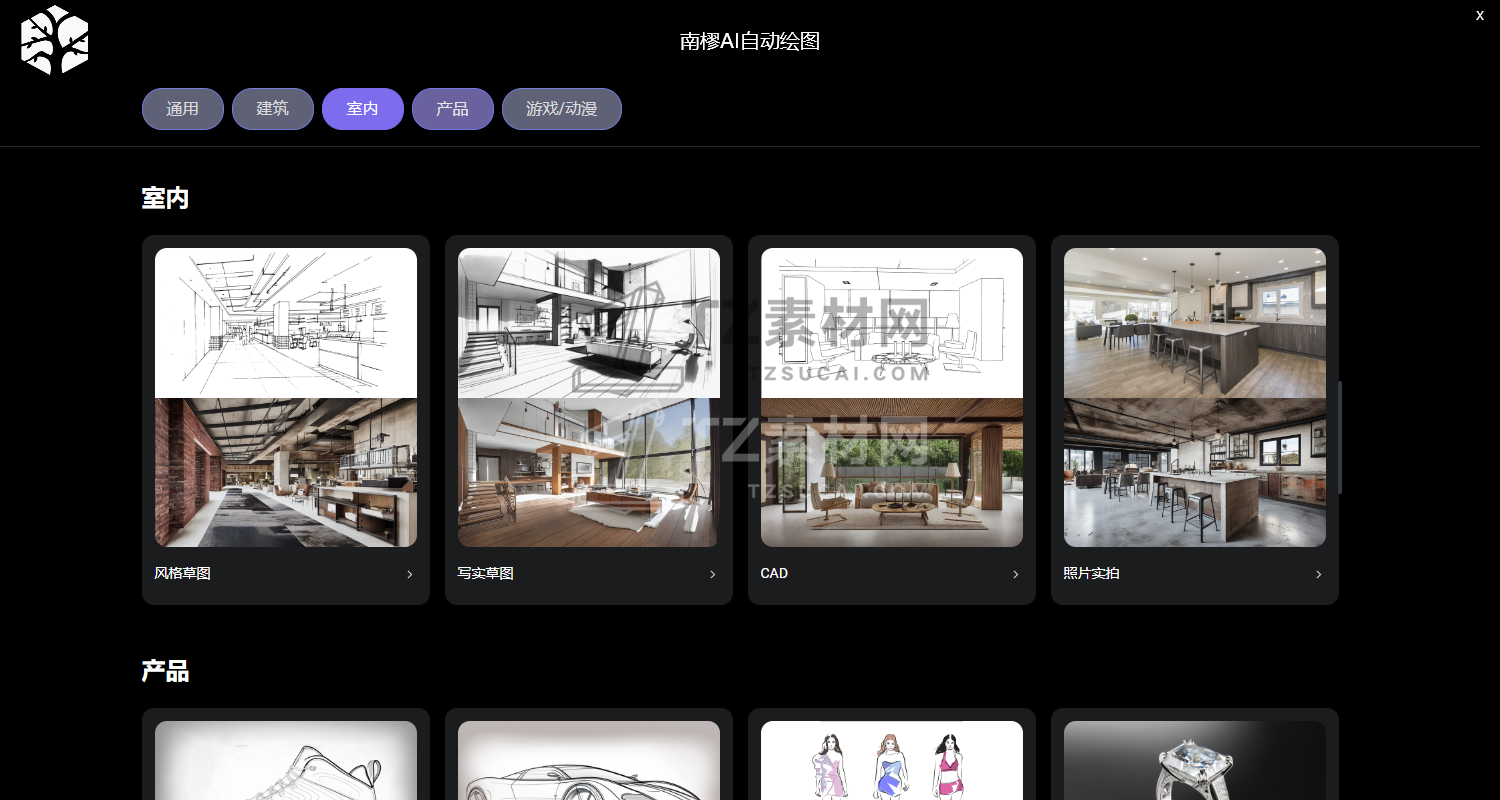Click the vertical scrollbar thumb
Viewport: 1500px width, 800px height.
click(1341, 438)
